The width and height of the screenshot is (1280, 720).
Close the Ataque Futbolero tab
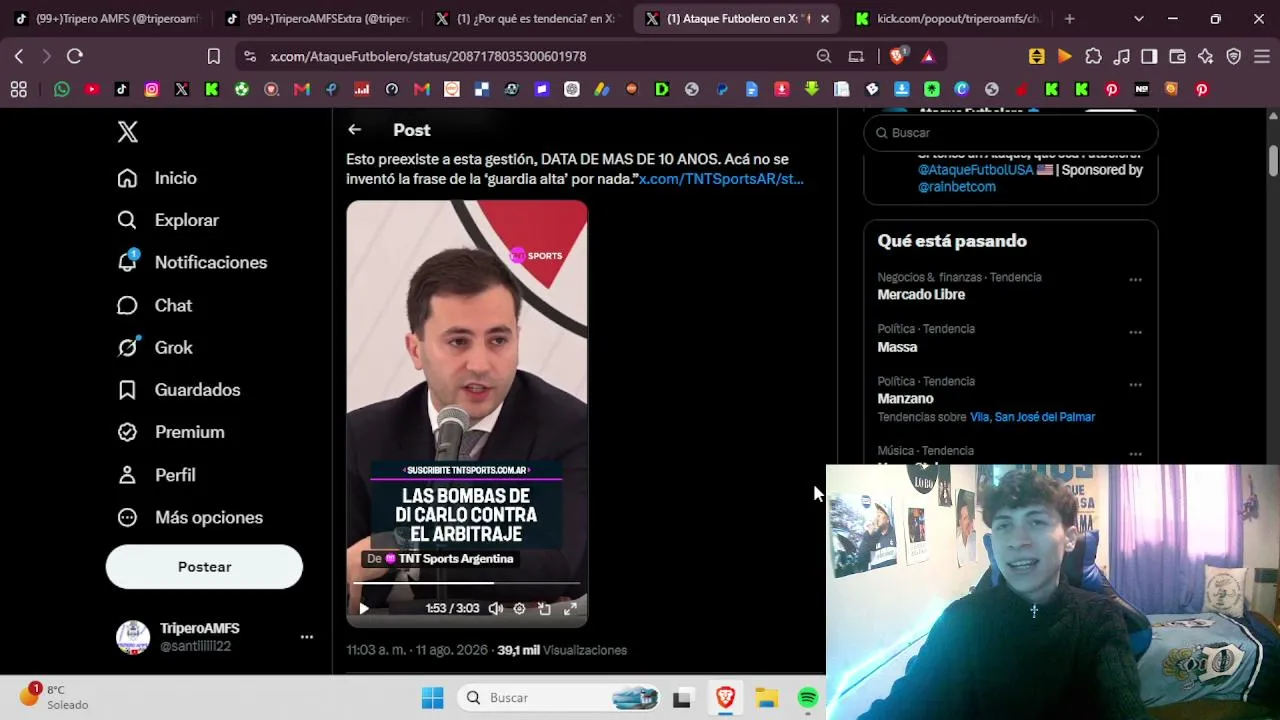(825, 18)
